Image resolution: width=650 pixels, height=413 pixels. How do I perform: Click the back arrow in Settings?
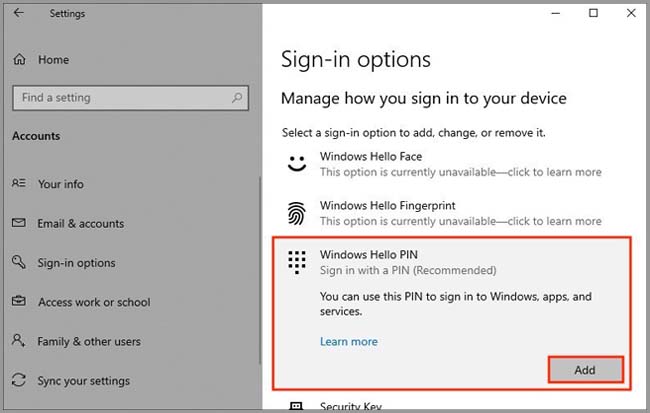(19, 13)
